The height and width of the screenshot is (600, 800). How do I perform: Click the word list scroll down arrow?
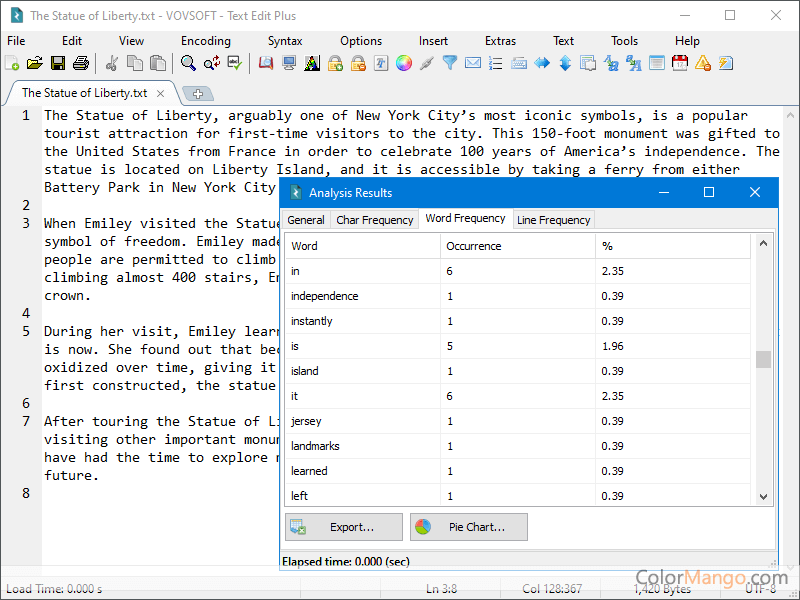764,496
